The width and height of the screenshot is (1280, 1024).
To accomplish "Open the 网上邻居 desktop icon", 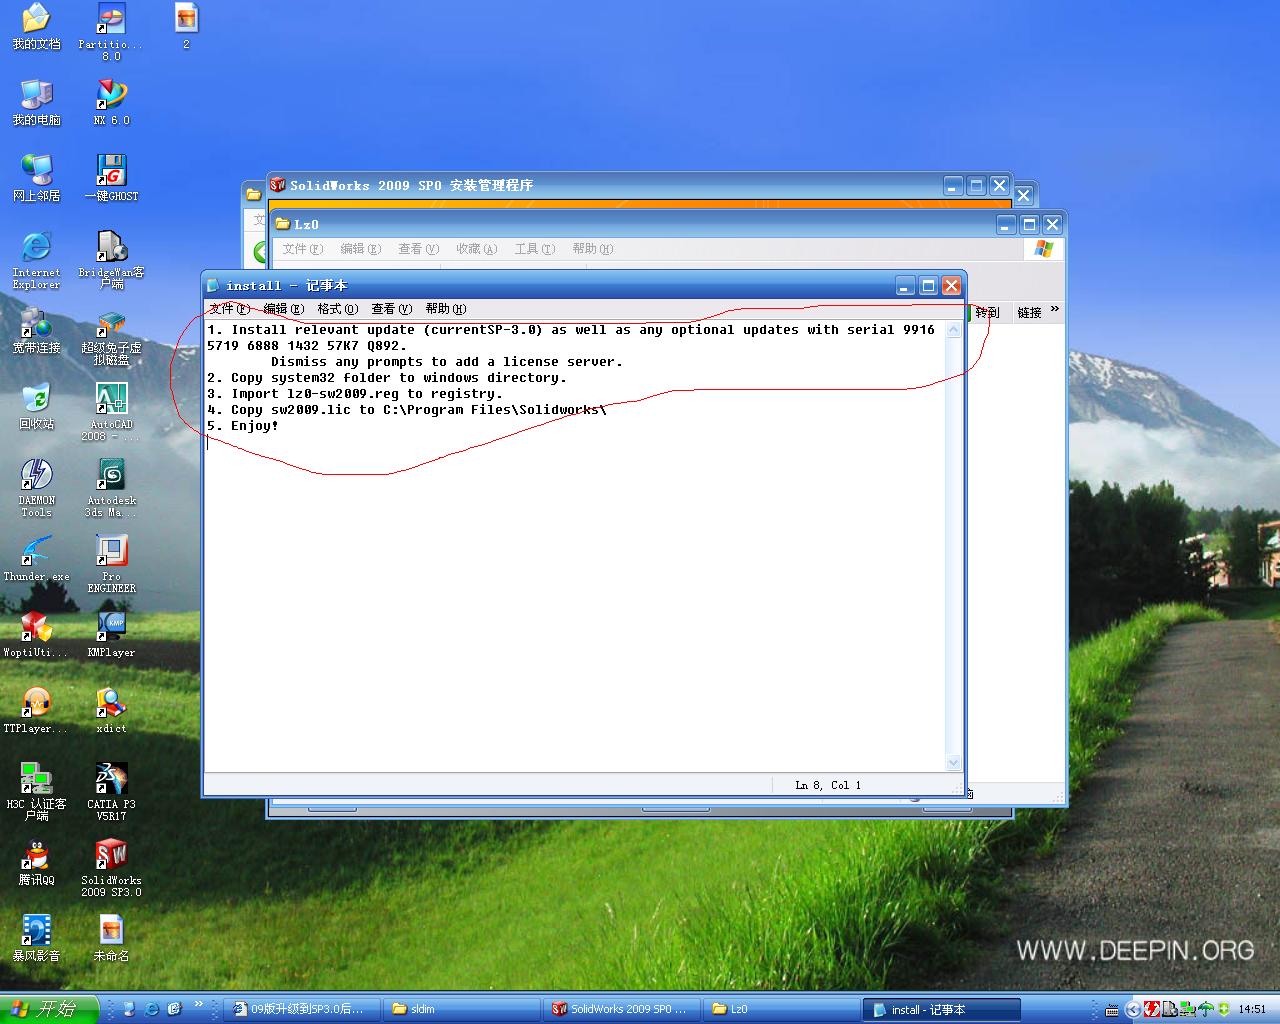I will point(36,178).
